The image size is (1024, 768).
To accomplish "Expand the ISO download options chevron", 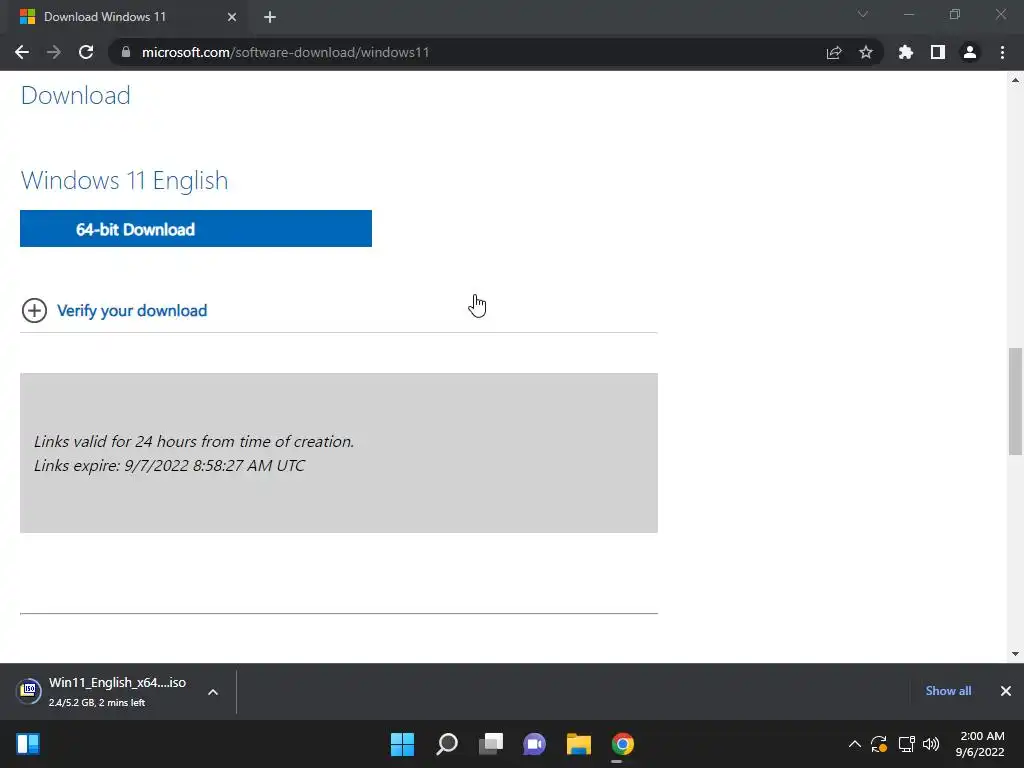I will (213, 692).
